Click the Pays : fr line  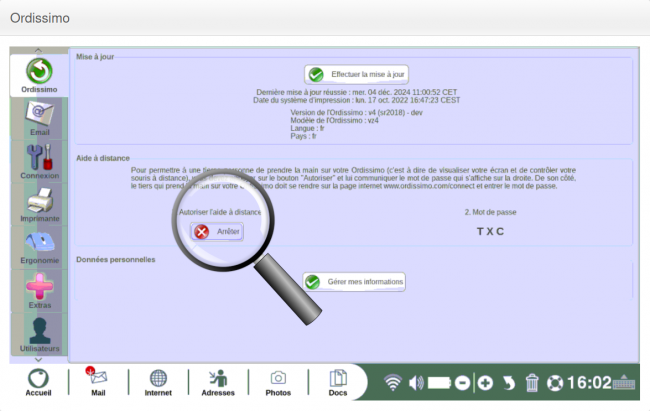[303, 136]
